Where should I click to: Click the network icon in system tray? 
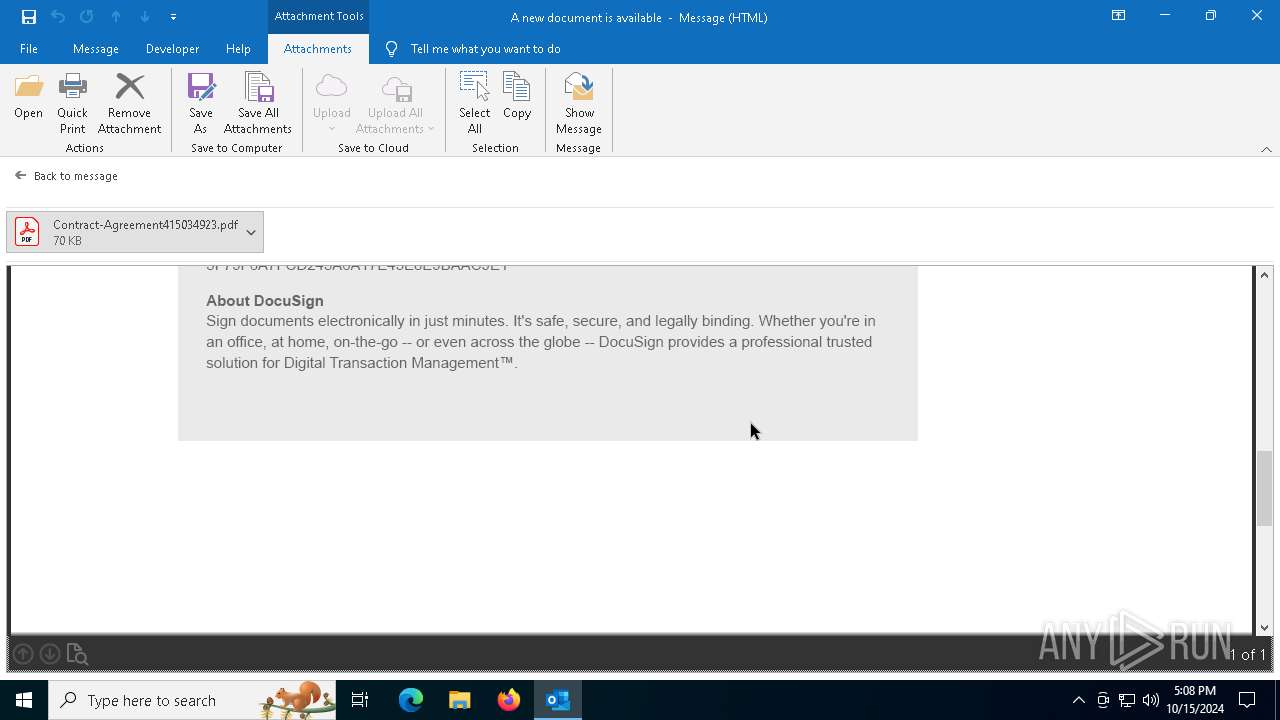(x=1127, y=700)
